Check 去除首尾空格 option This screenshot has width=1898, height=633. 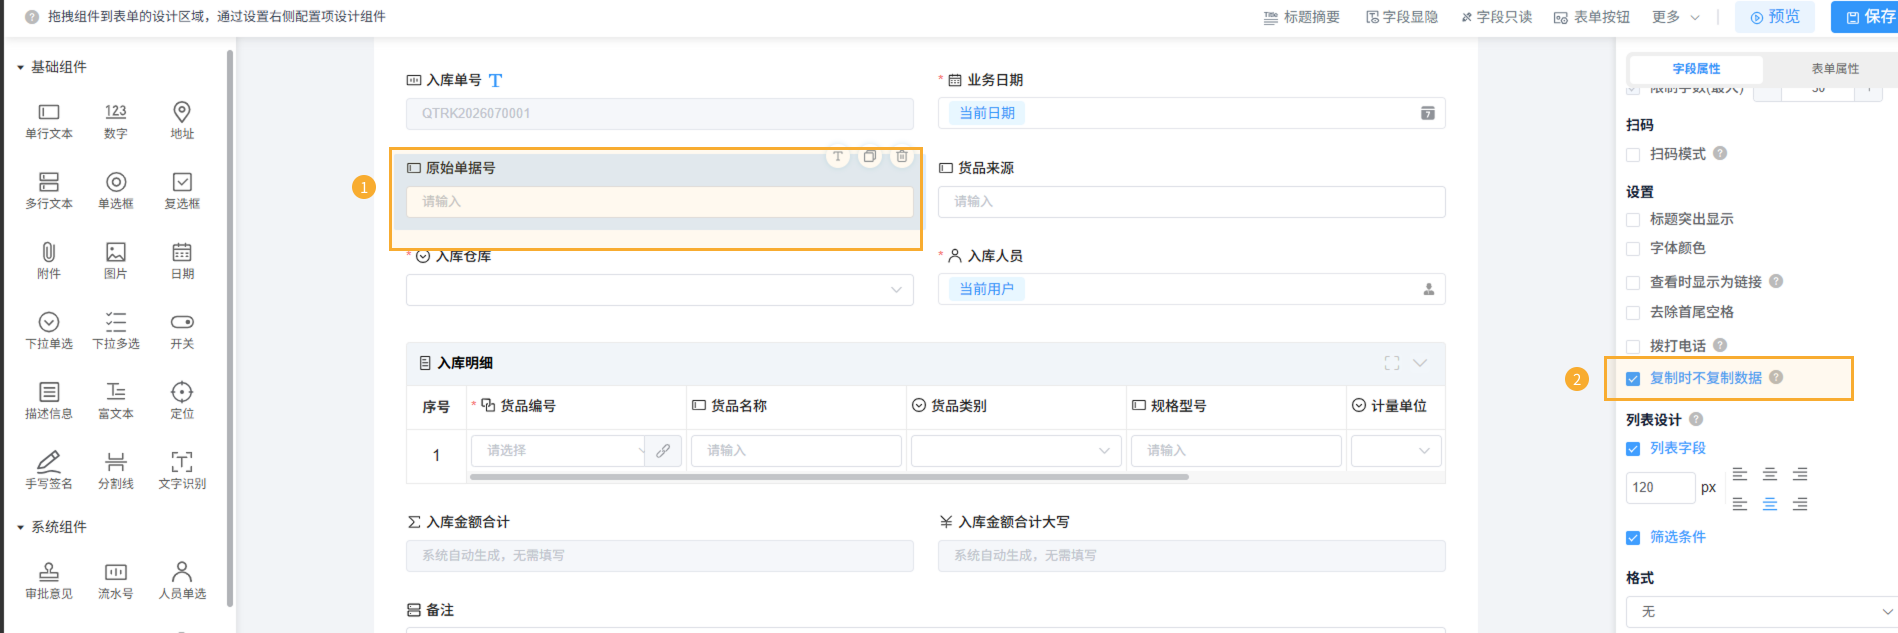pos(1633,313)
